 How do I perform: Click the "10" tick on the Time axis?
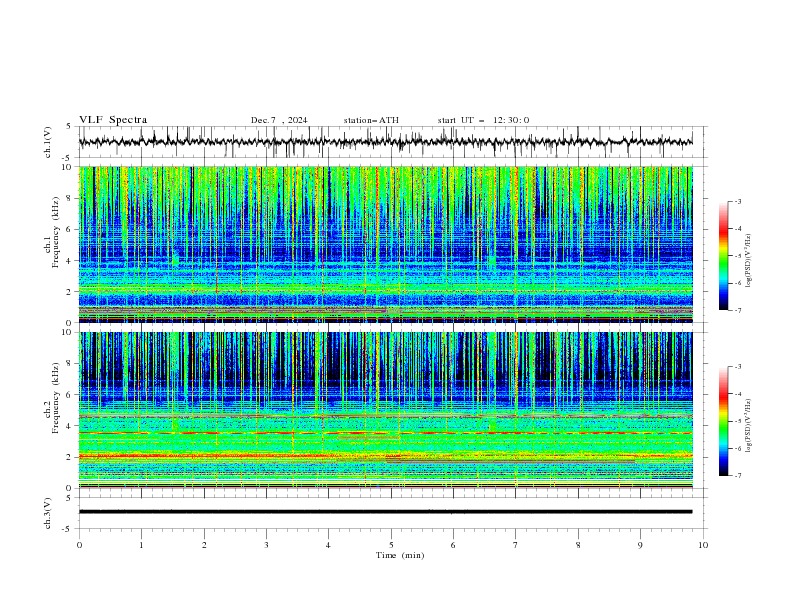pos(703,545)
